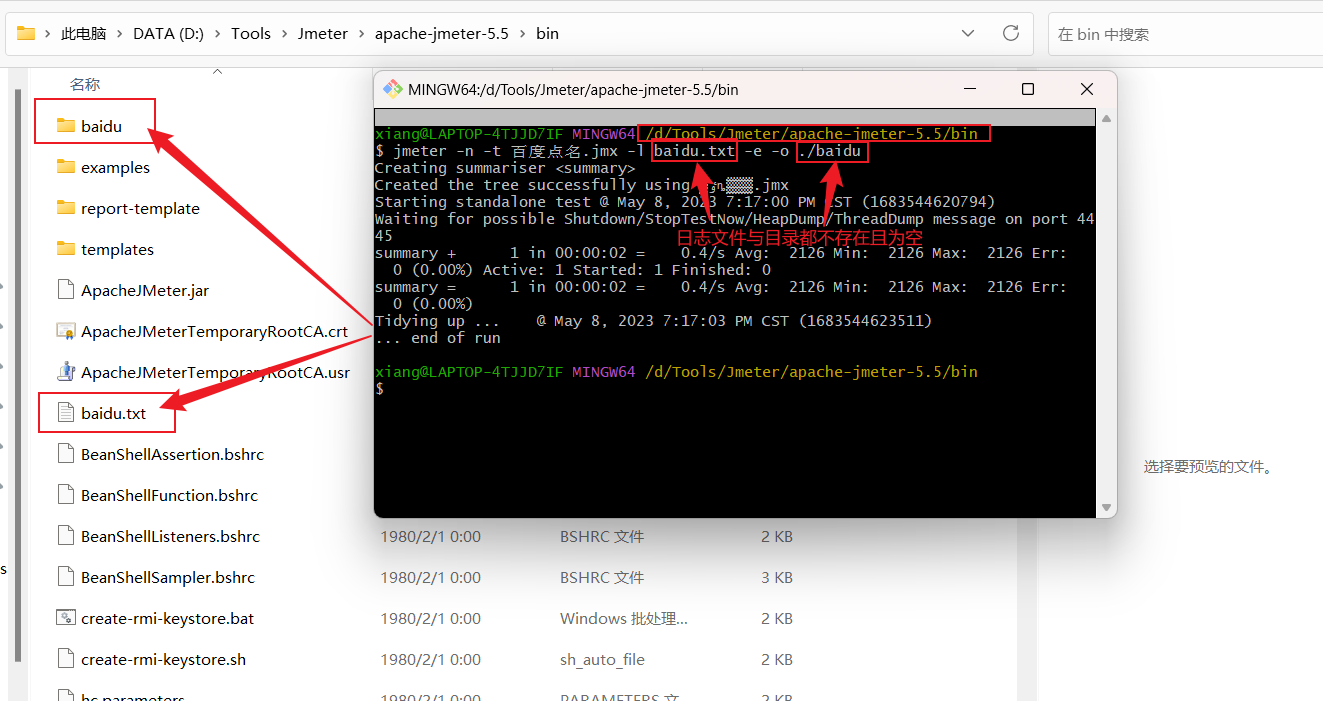Click the BeanShellListeners.bshrc file icon

(66, 536)
